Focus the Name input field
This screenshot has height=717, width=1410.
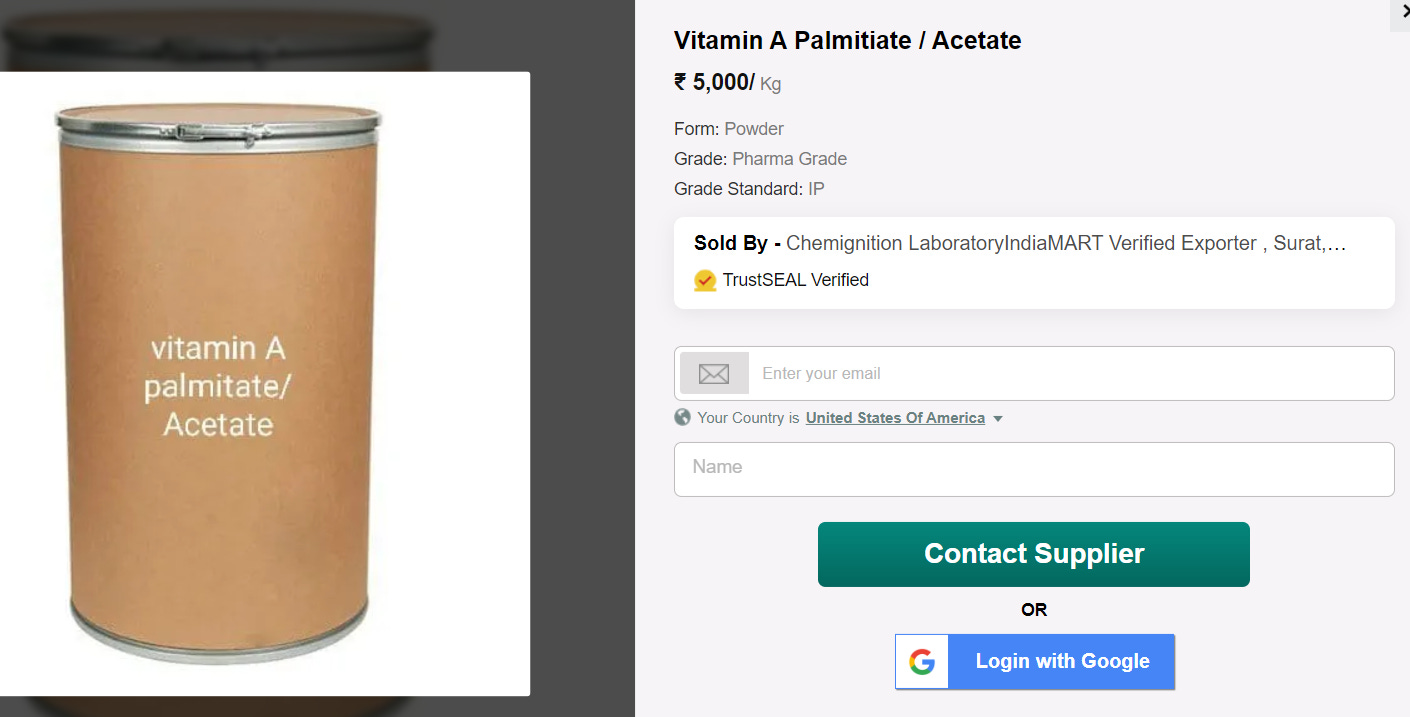(x=1034, y=468)
